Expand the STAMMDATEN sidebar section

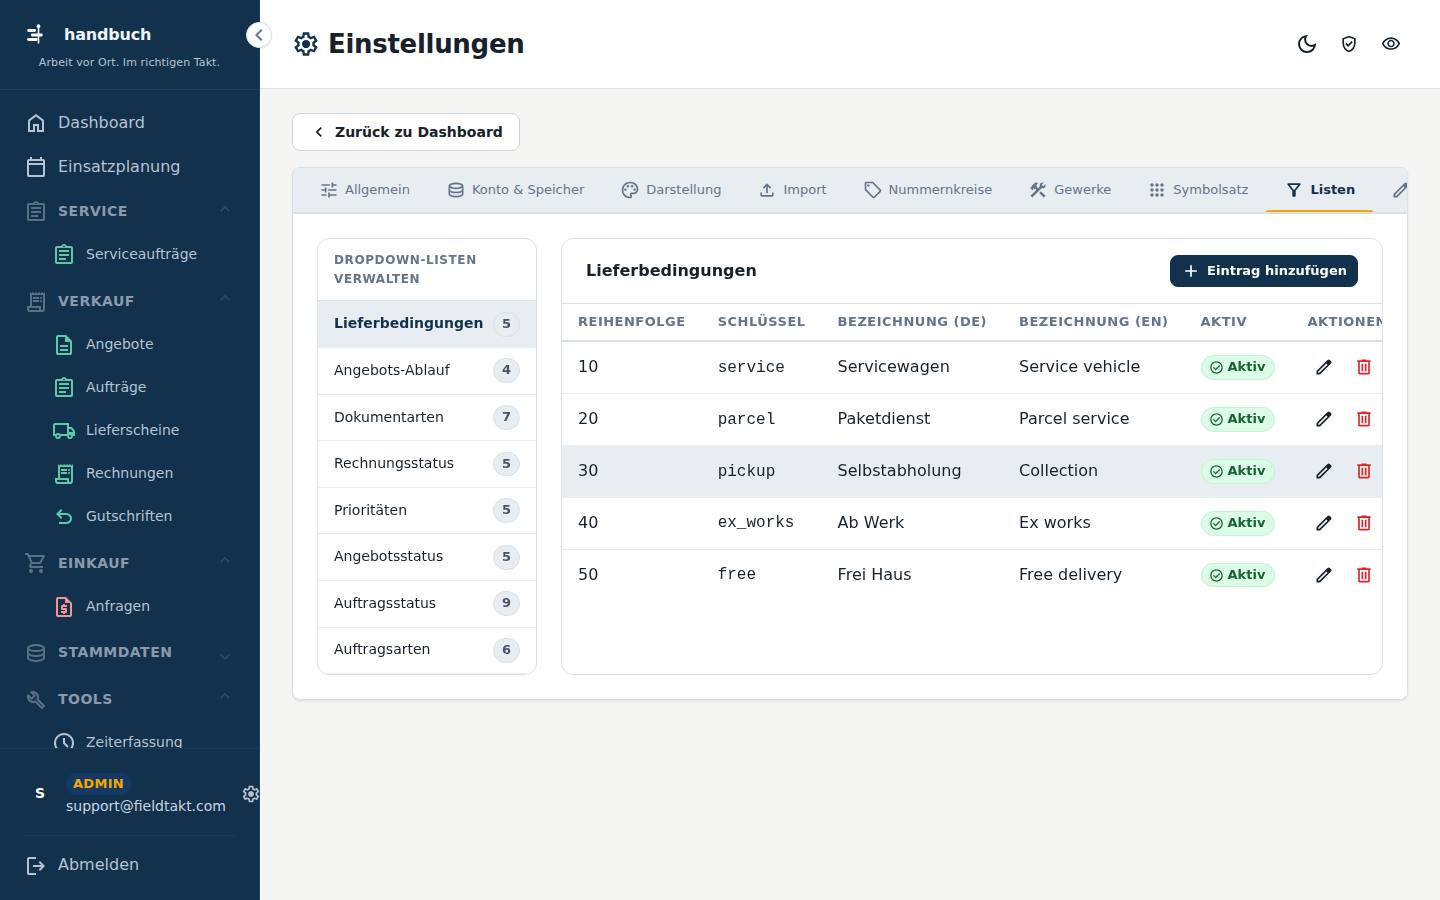click(x=130, y=652)
